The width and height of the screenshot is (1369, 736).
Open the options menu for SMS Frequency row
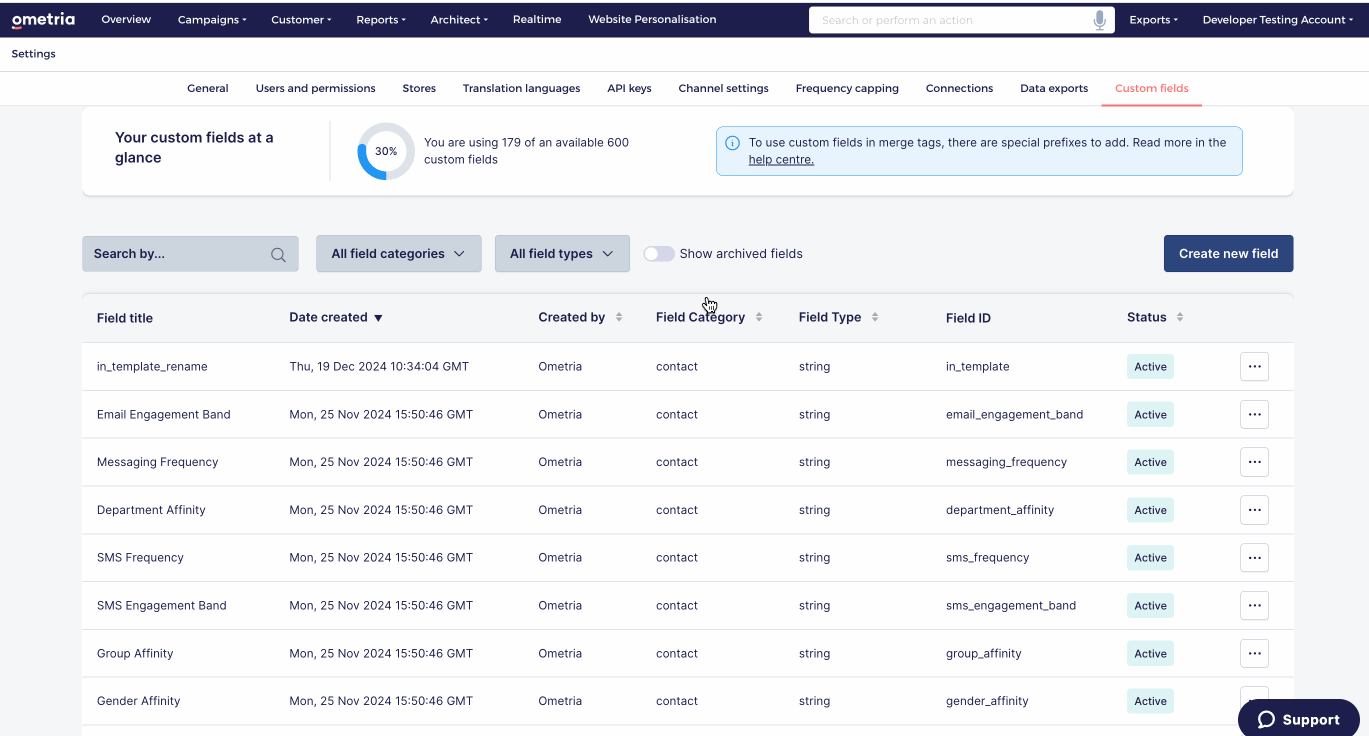point(1254,558)
